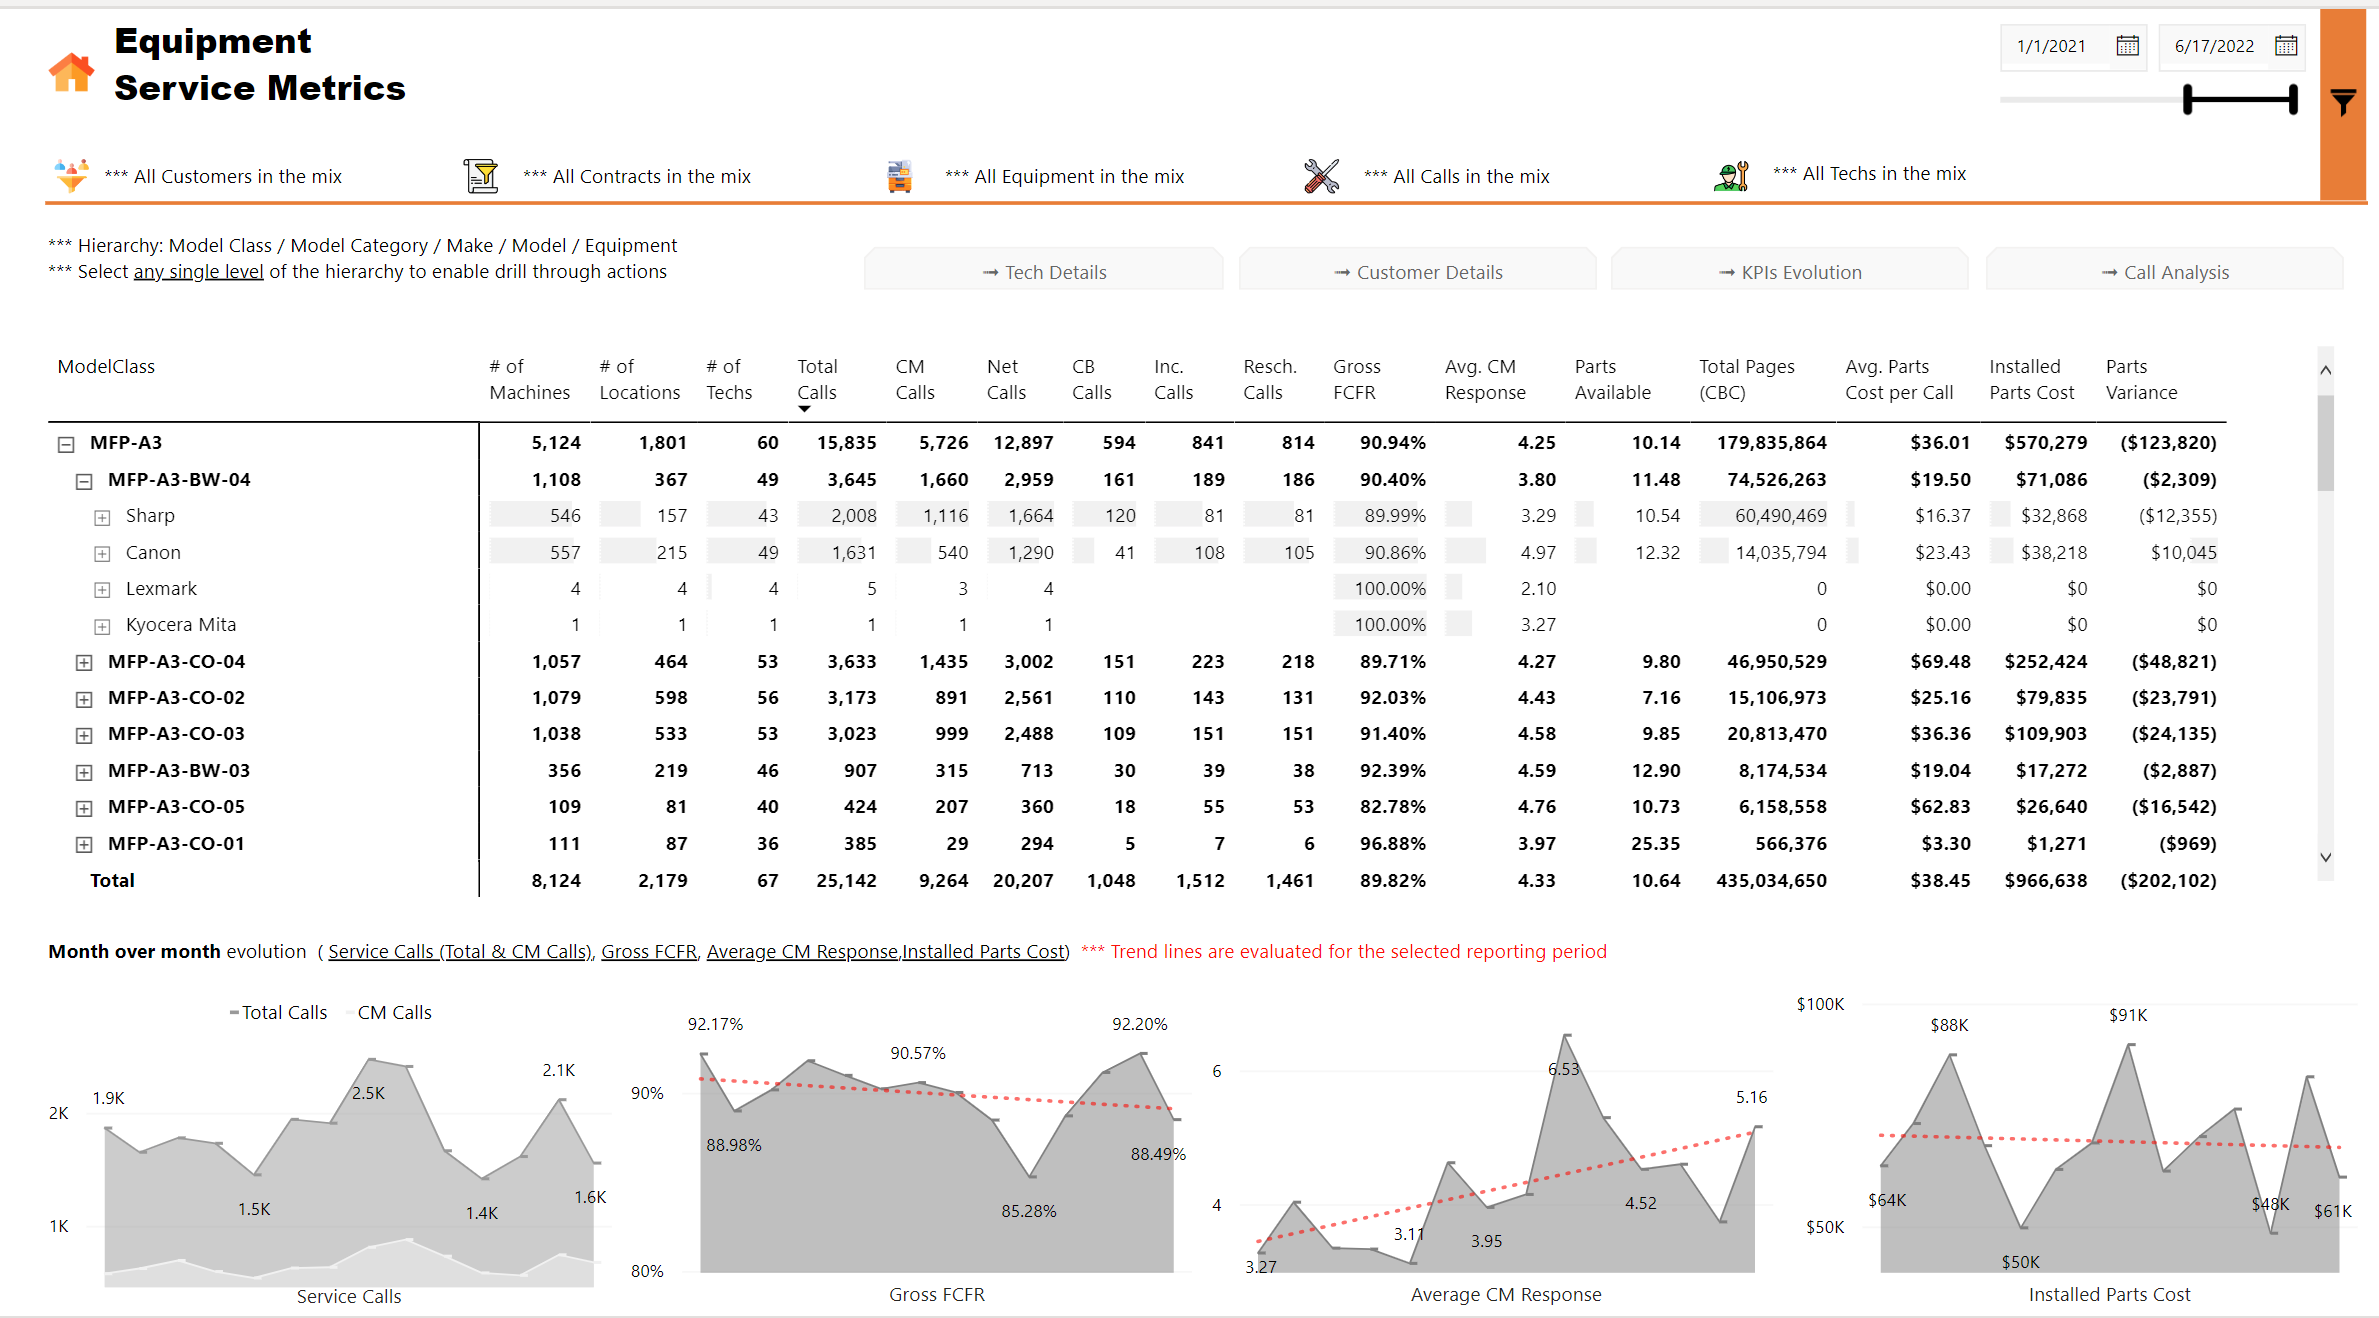The image size is (2379, 1318).
Task: Open Customer Details drill-through
Action: click(1417, 271)
